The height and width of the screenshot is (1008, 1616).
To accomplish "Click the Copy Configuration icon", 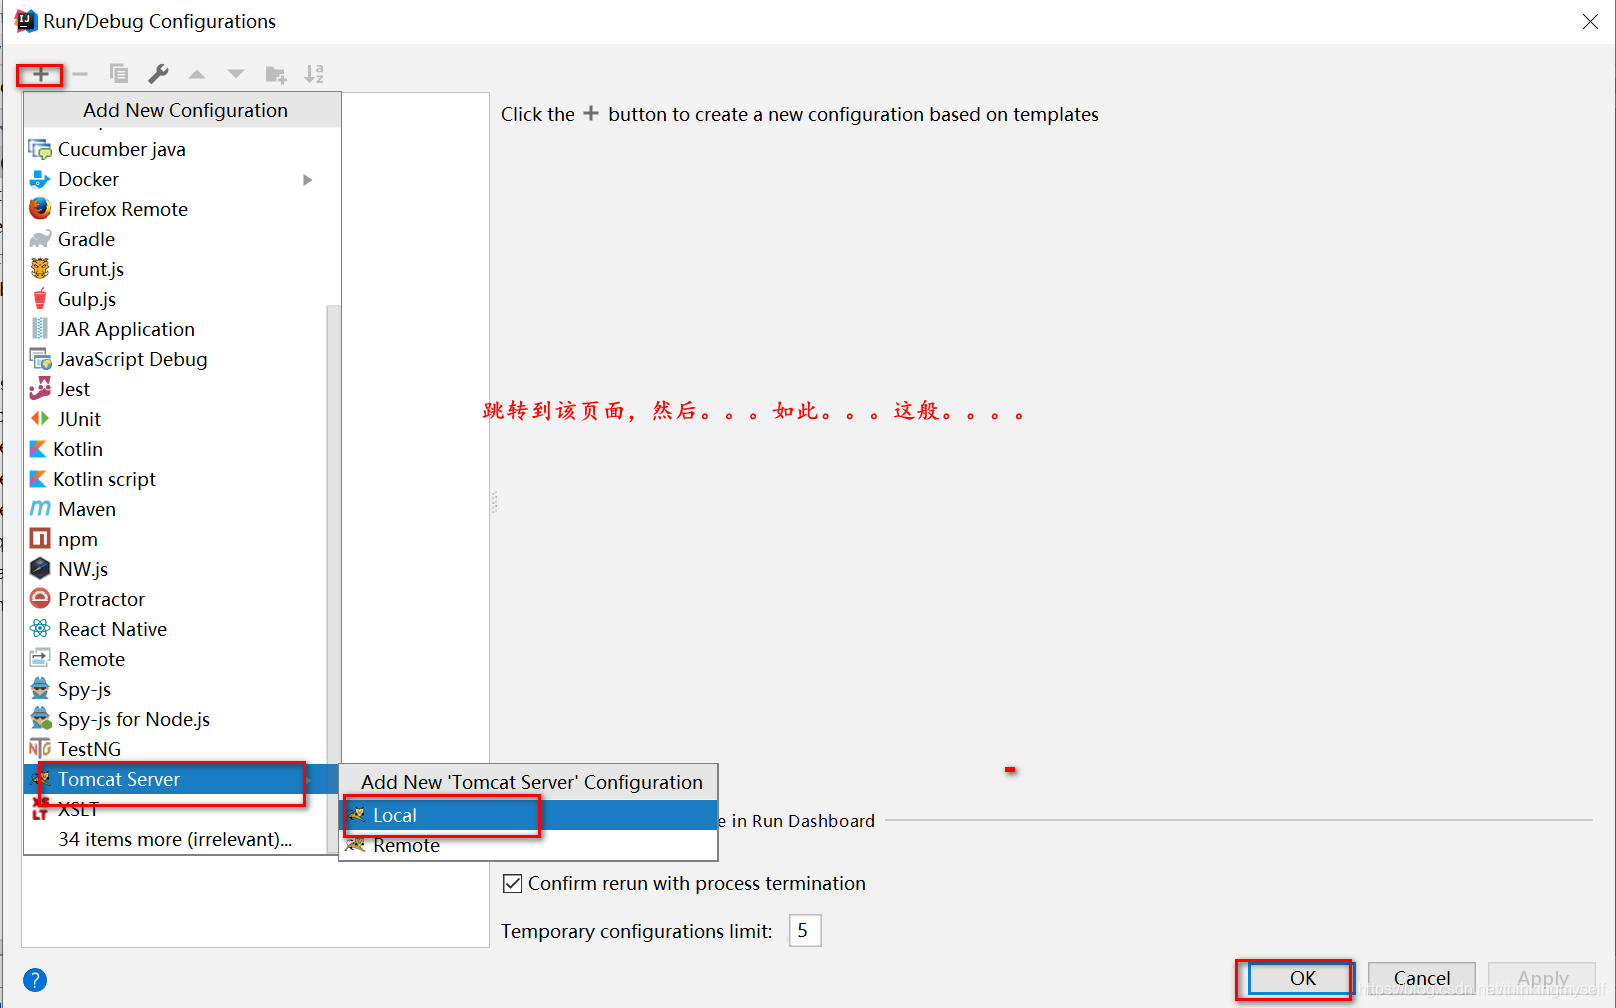I will pos(118,74).
